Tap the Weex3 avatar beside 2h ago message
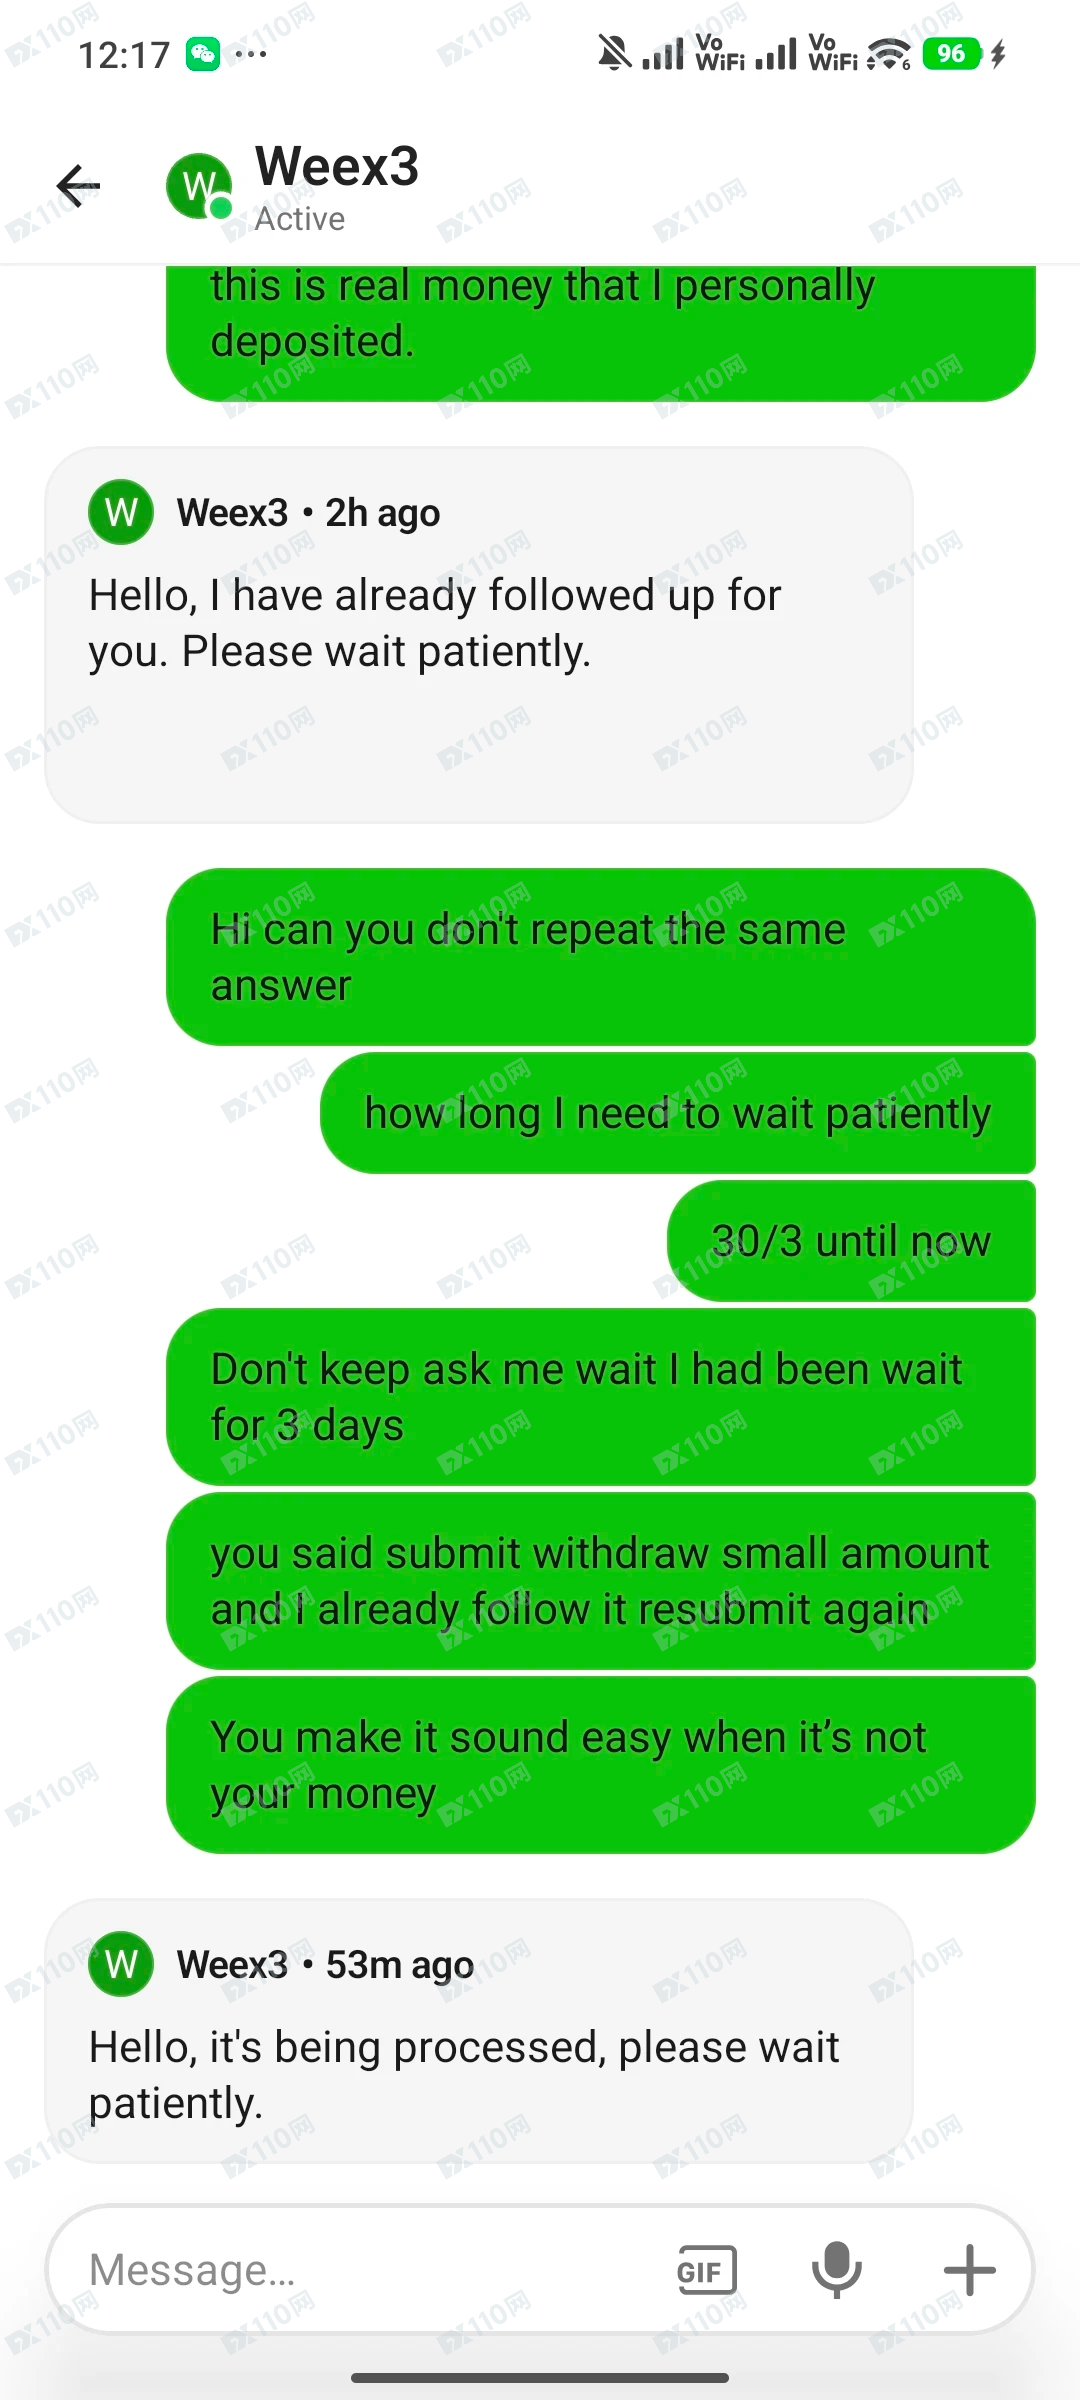Screen dimensions: 1080x2400 click(x=121, y=513)
